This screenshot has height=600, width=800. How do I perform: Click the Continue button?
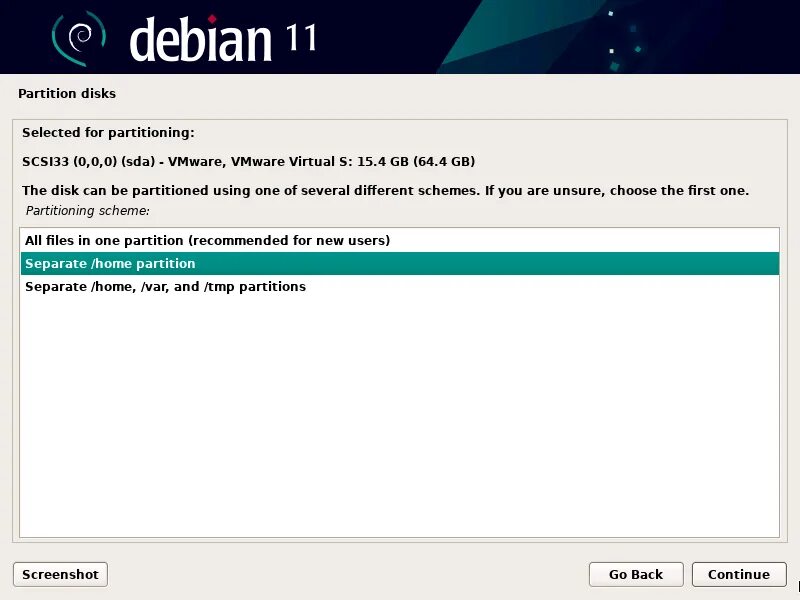click(738, 574)
